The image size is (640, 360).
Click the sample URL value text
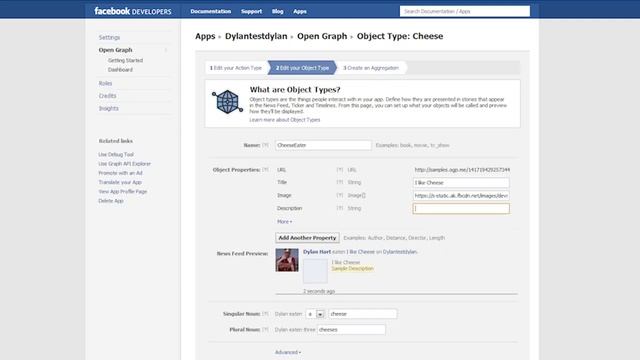point(462,169)
